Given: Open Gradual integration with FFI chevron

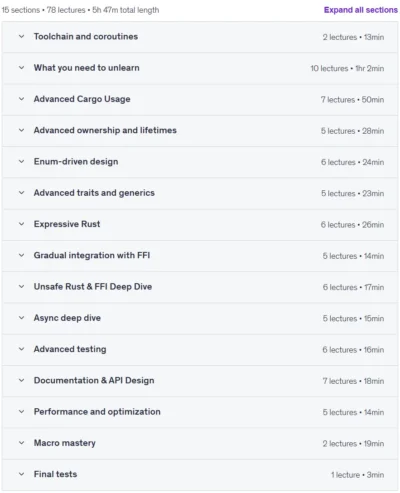Looking at the screenshot, I should [x=22, y=256].
